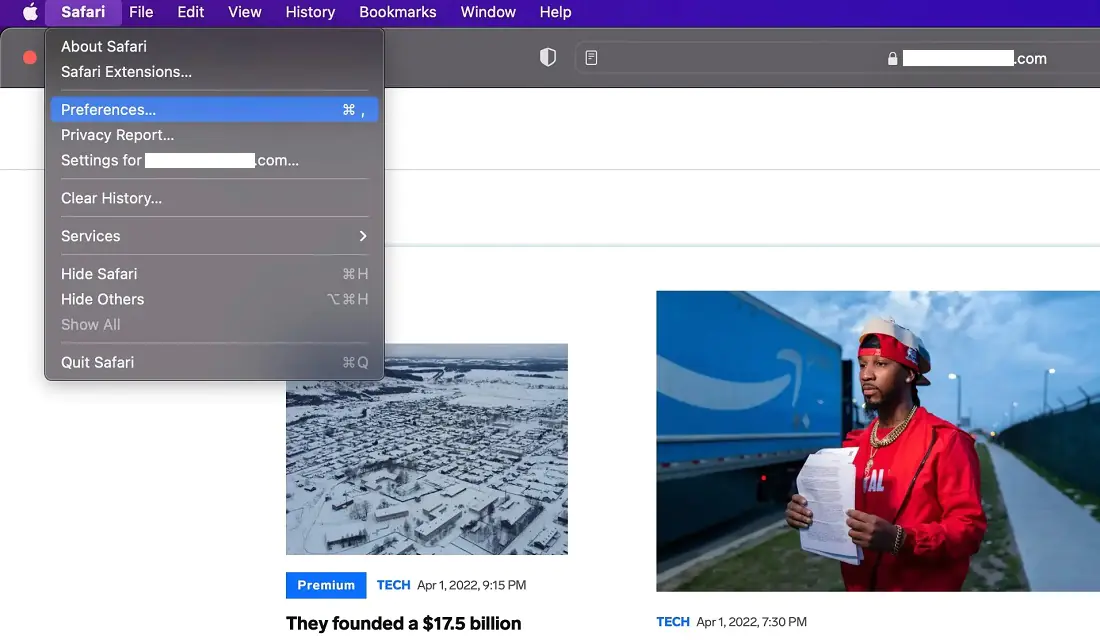This screenshot has height=640, width=1100.
Task: Select Preferences... from Safari menu
Action: 108,110
